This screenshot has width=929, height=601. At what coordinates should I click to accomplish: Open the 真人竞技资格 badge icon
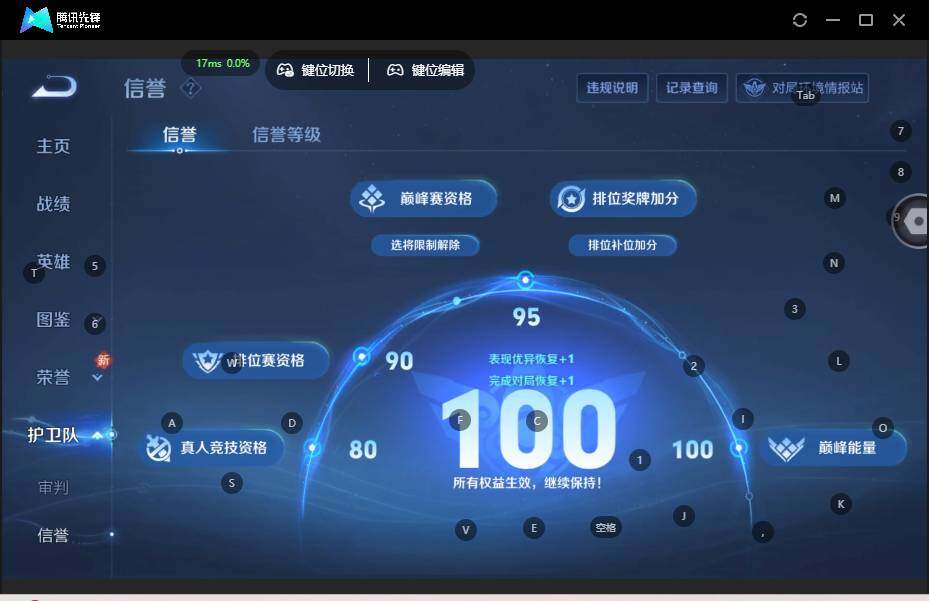tap(156, 448)
